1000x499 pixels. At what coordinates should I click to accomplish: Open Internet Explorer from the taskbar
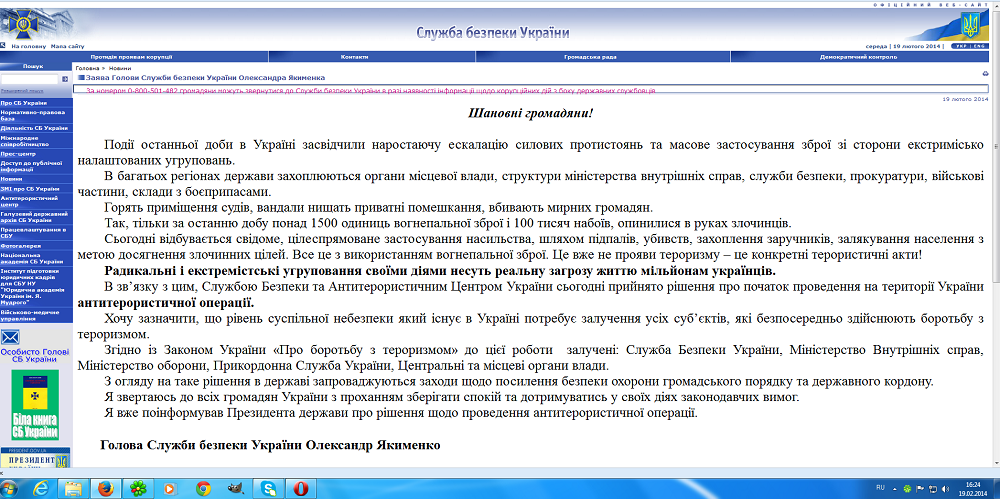[x=42, y=488]
